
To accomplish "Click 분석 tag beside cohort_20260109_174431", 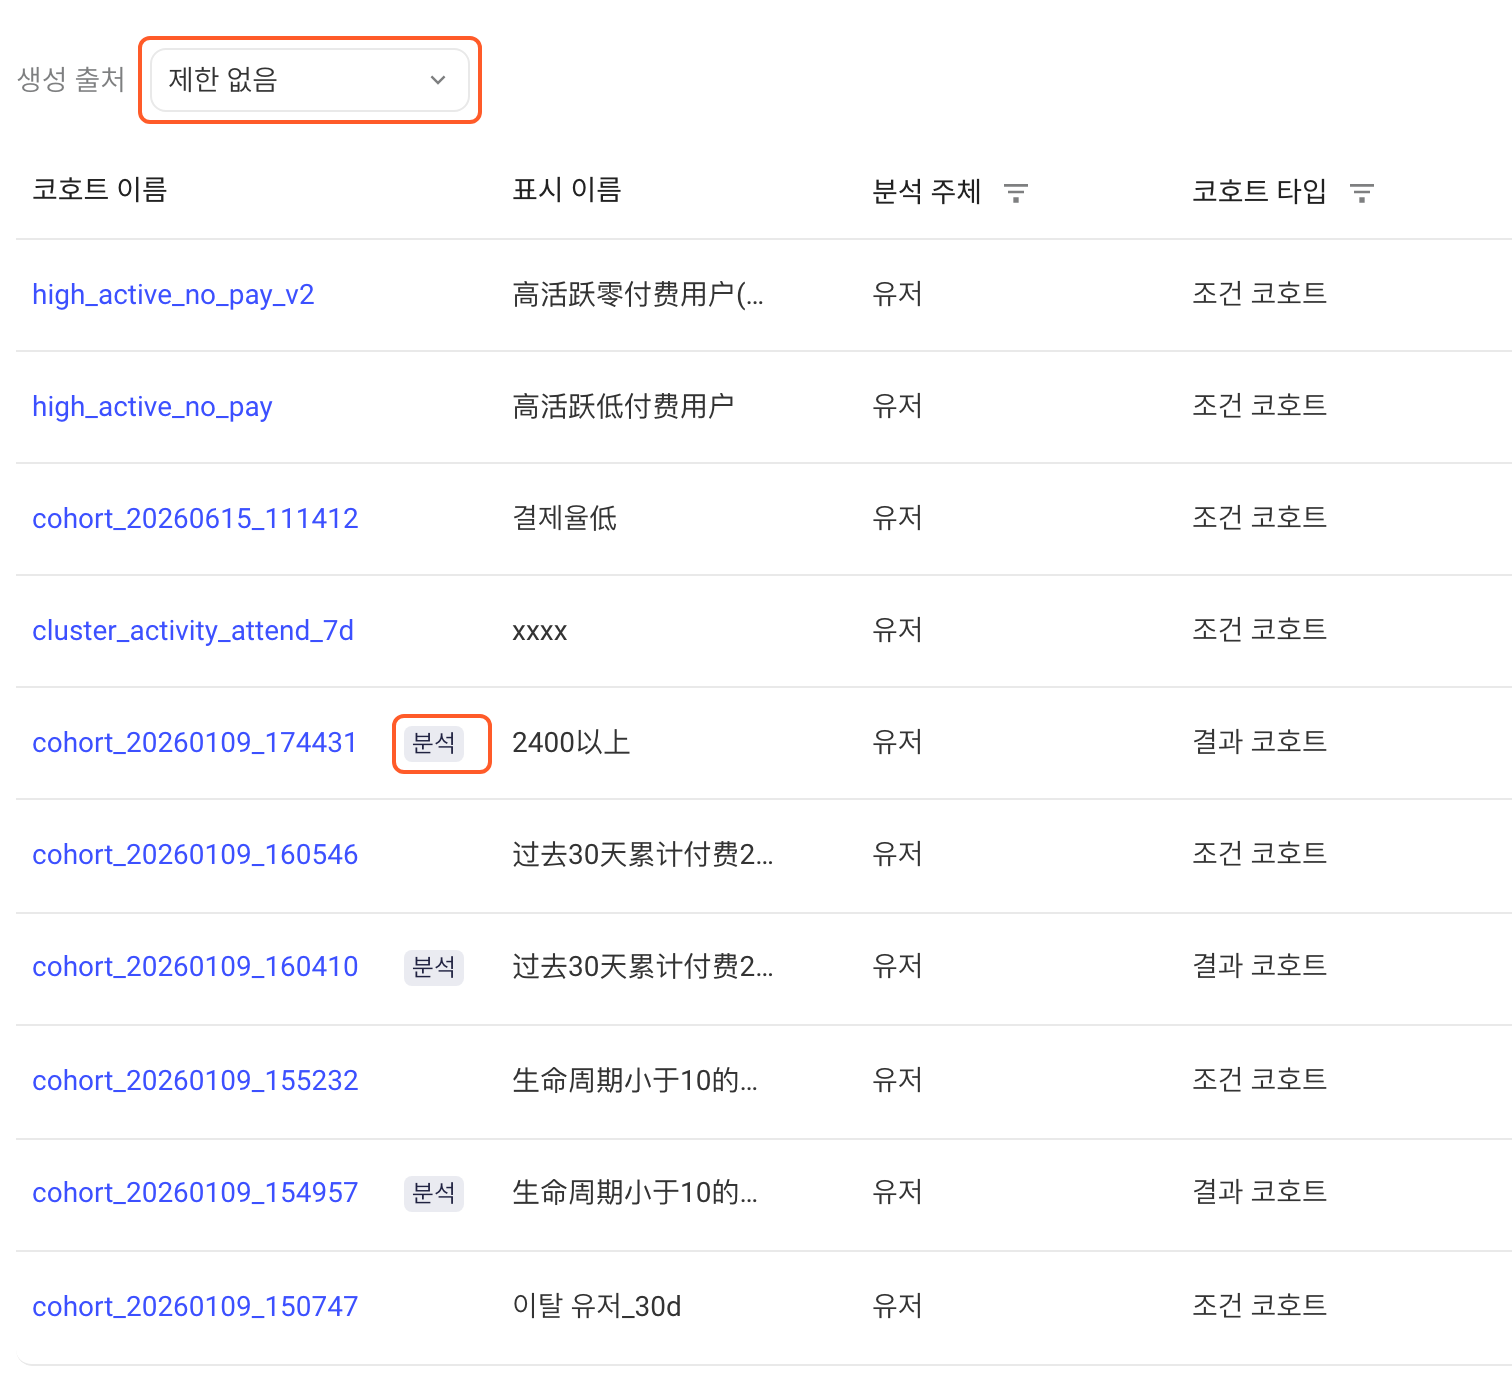I will point(434,743).
